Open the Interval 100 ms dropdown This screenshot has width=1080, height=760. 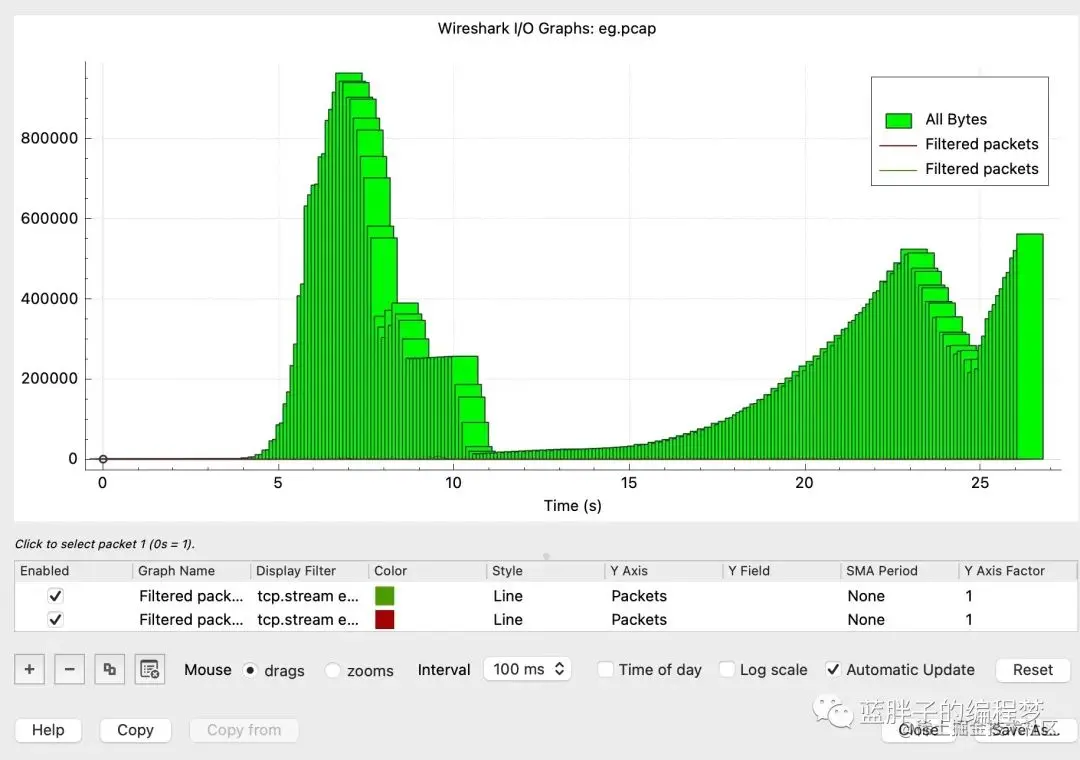pos(528,669)
